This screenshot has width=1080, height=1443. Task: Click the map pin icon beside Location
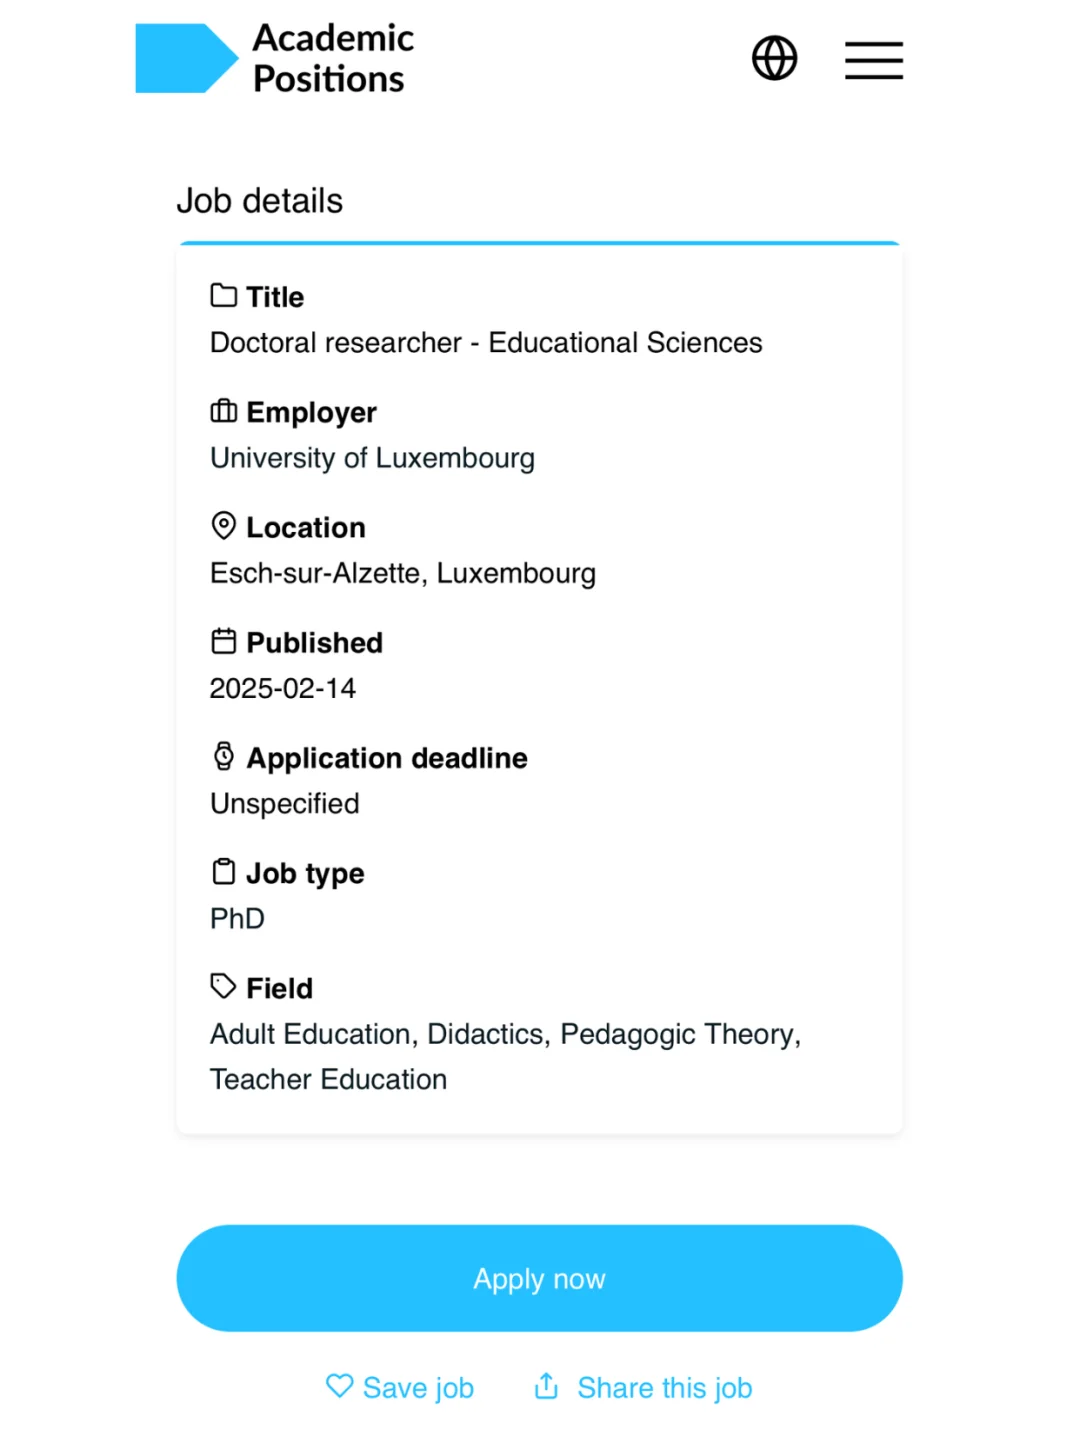[x=224, y=526]
